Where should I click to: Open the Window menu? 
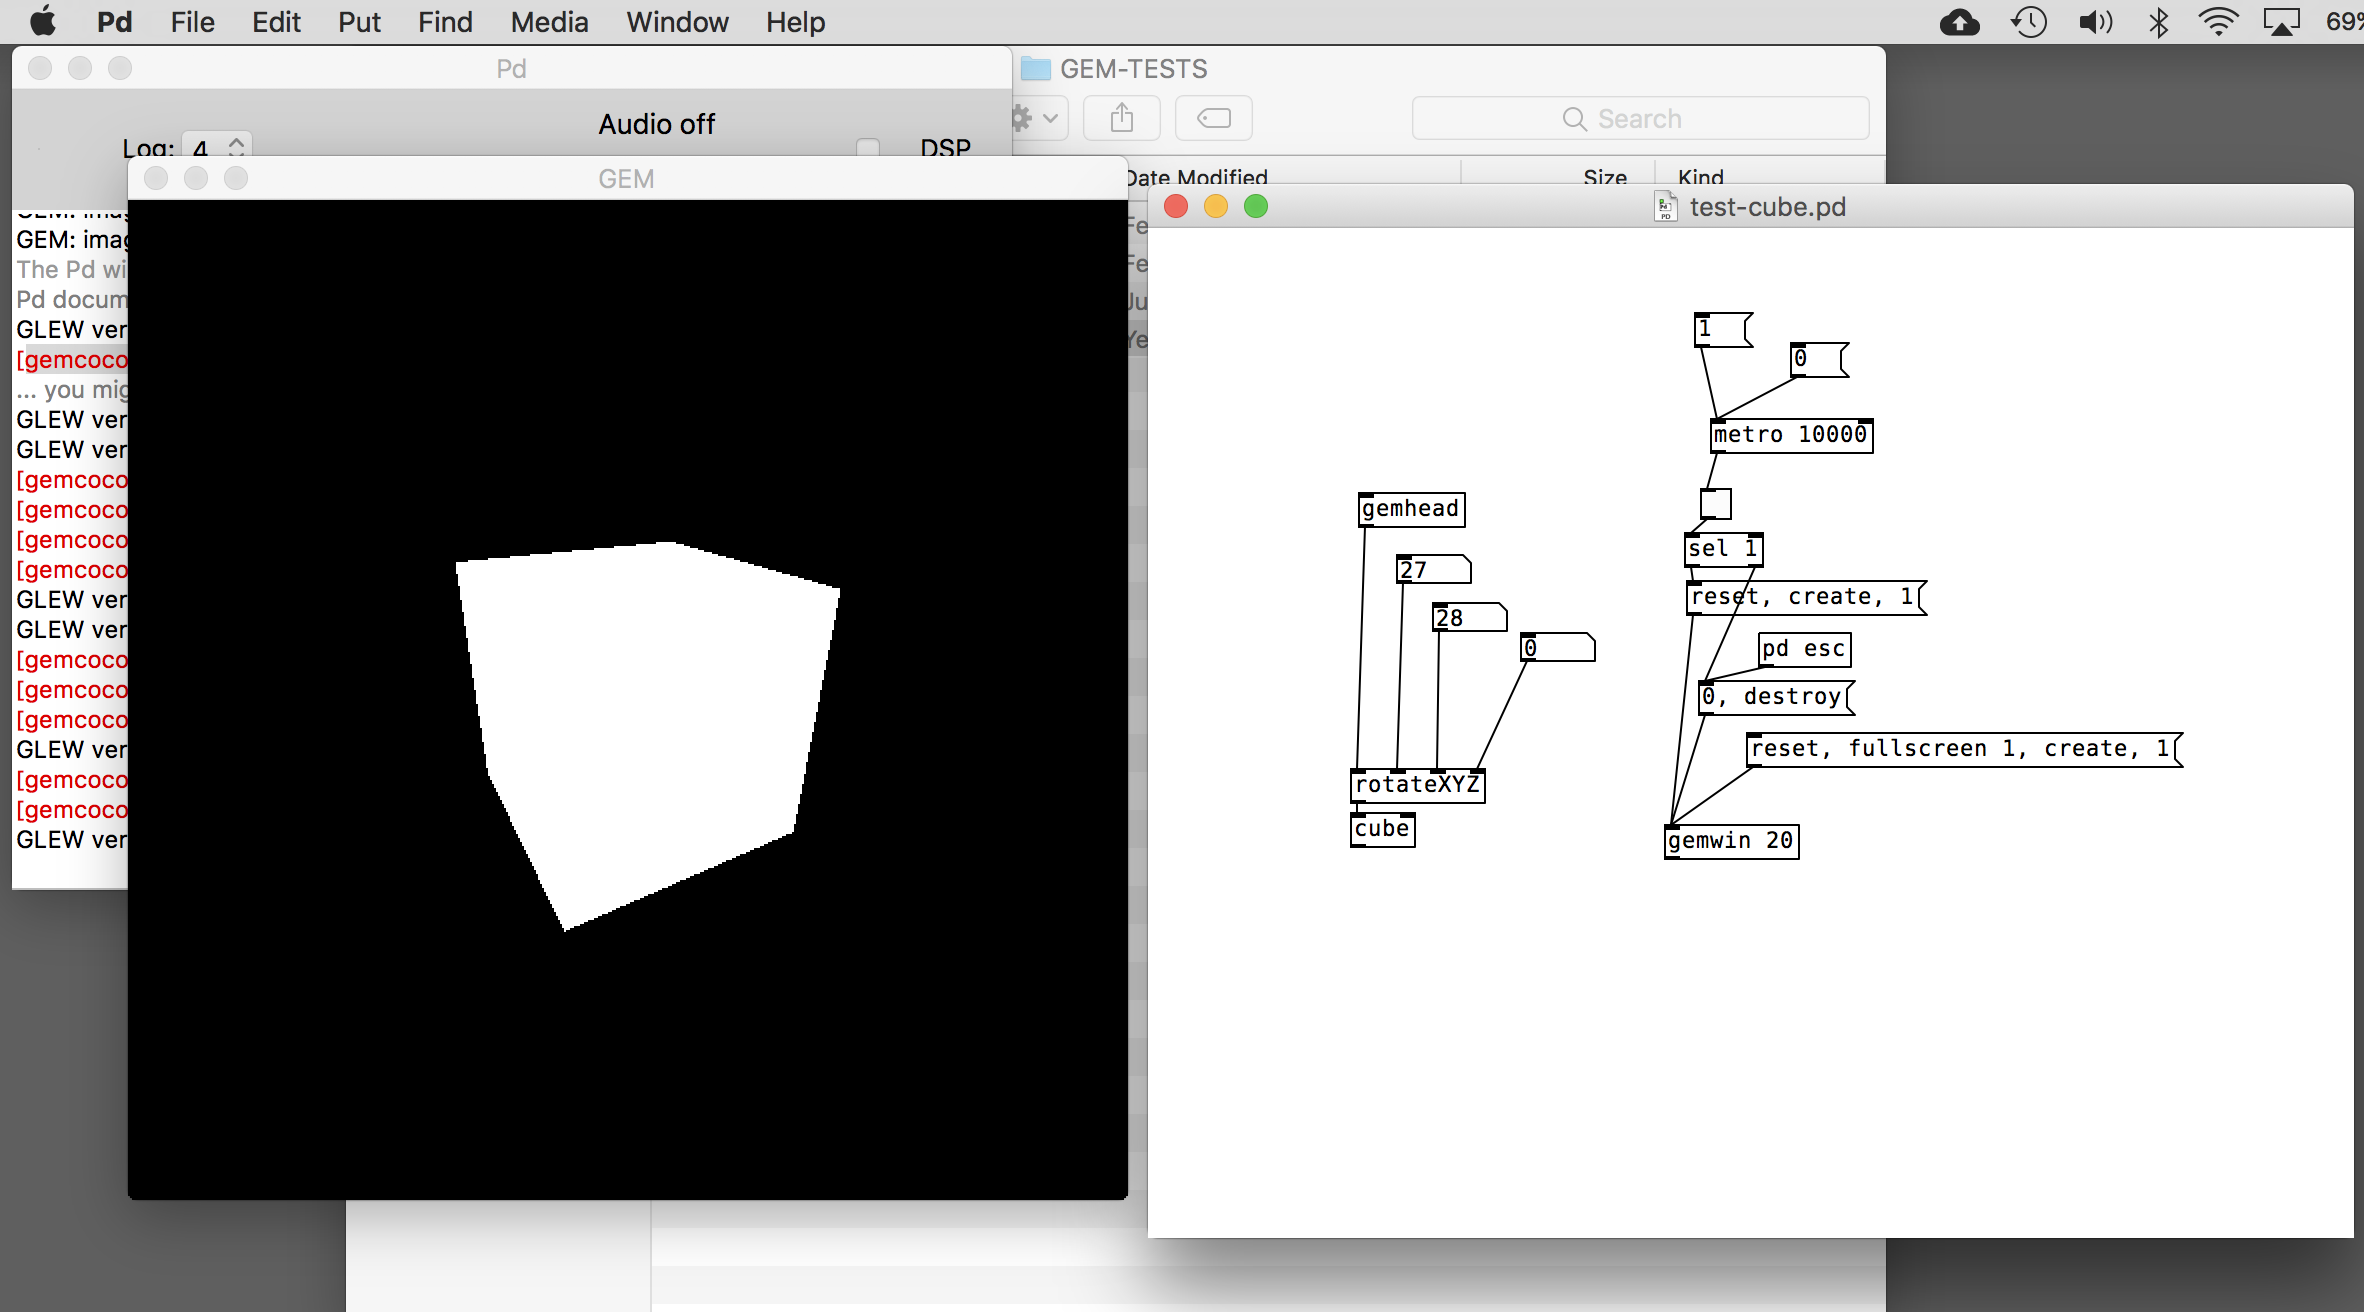coord(677,22)
